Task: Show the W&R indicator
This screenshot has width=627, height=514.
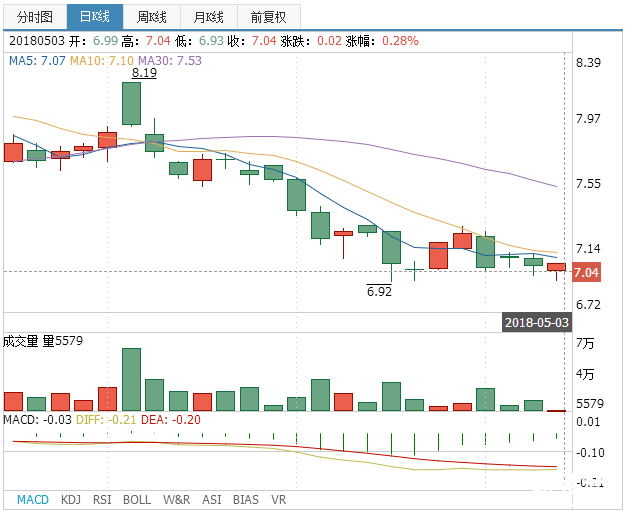Action: pos(176,500)
